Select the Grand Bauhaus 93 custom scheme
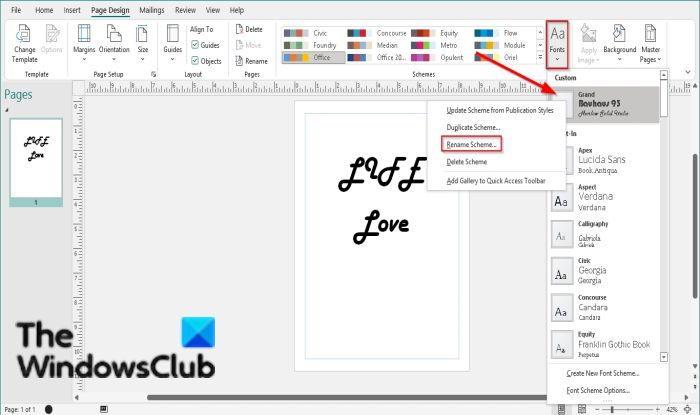The height and width of the screenshot is (415, 700). (x=604, y=105)
